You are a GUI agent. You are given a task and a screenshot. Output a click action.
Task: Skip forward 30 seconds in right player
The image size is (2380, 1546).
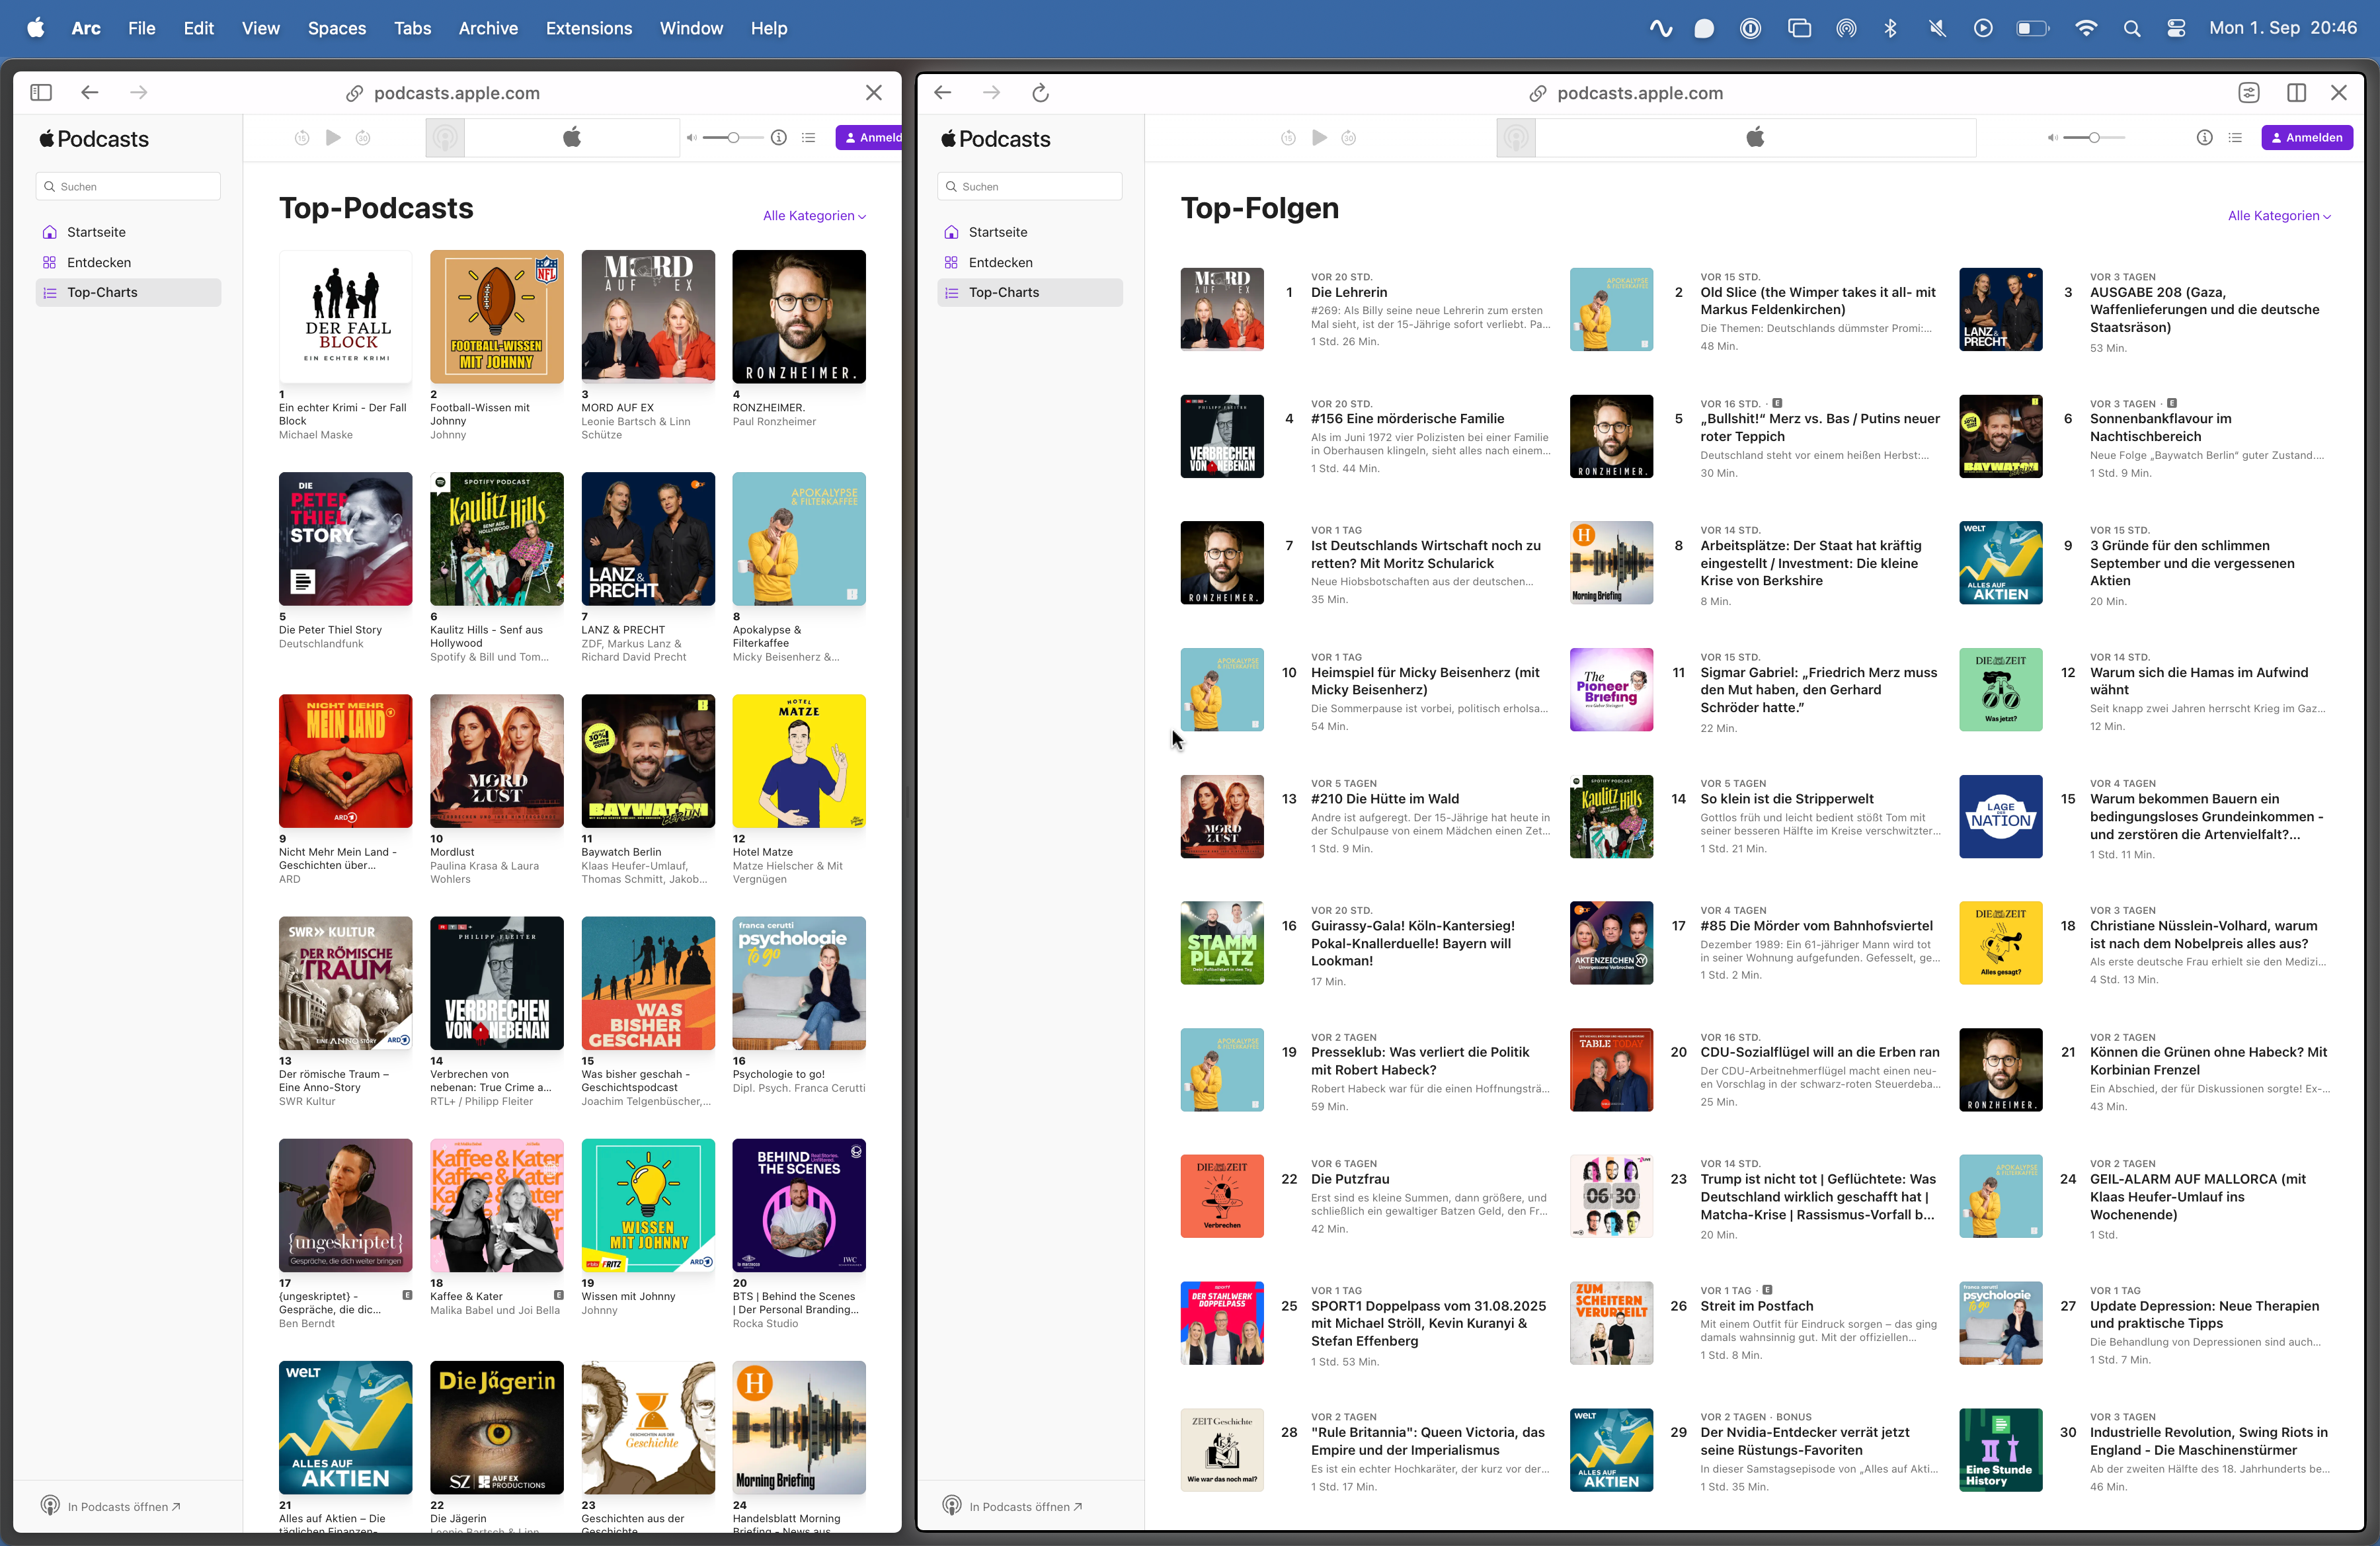1349,138
